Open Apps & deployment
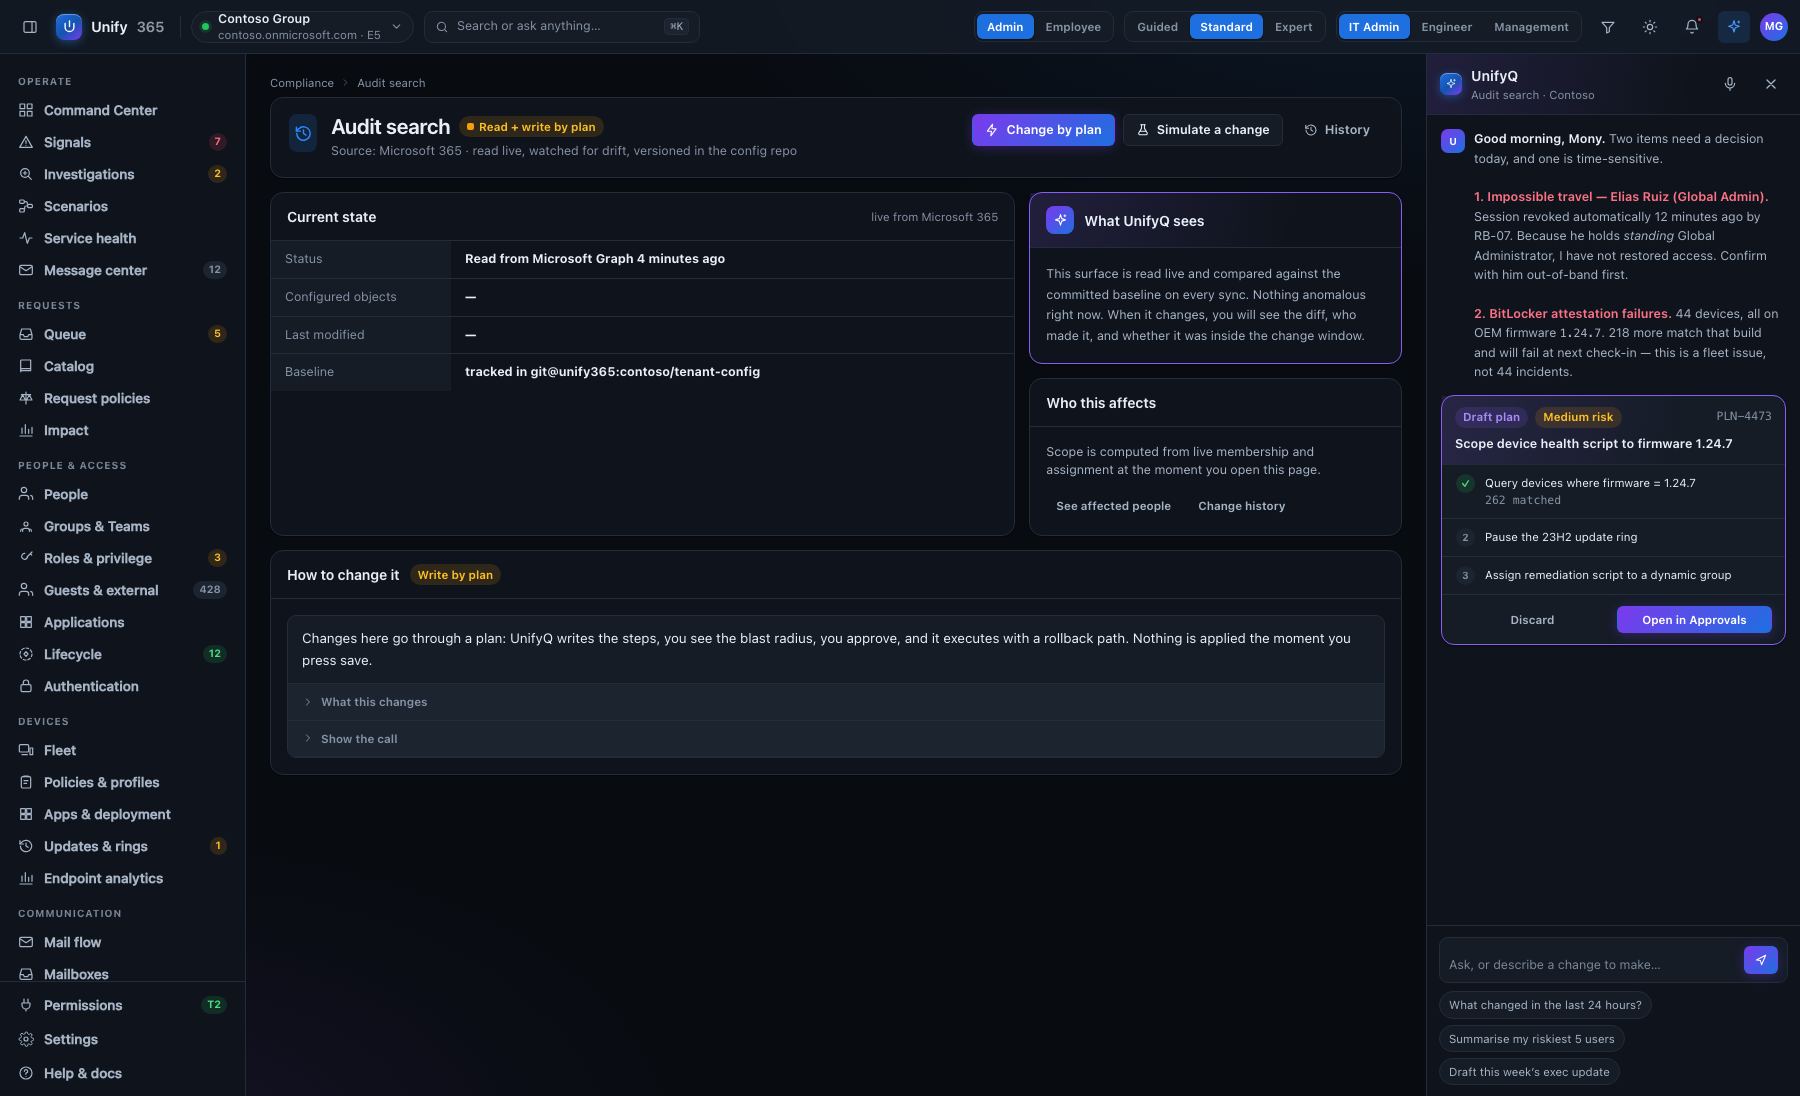The width and height of the screenshot is (1800, 1096). (122, 814)
